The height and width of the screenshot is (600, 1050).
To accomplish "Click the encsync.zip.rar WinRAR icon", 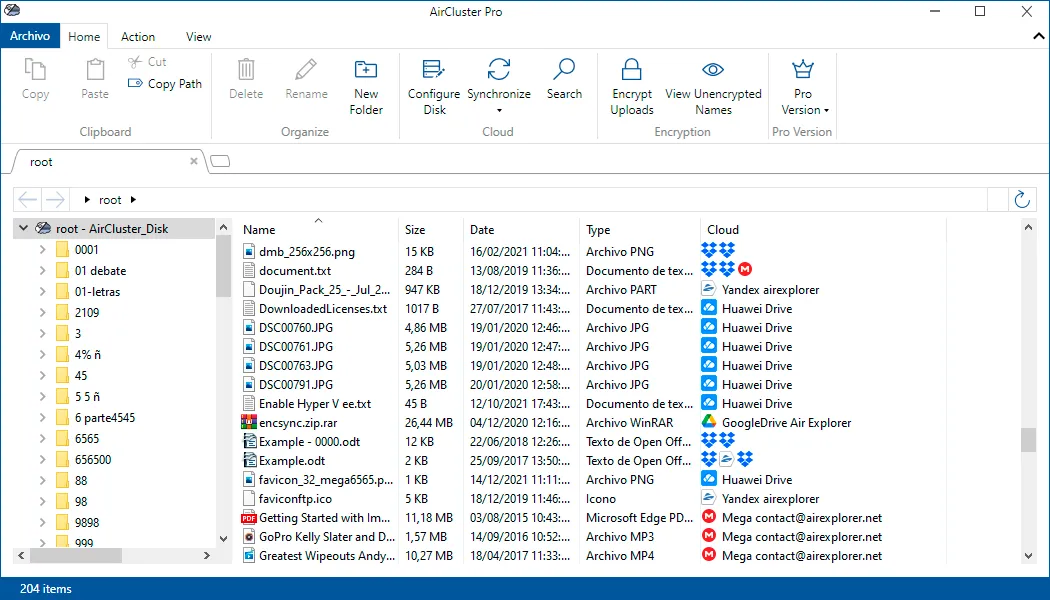I will click(248, 423).
